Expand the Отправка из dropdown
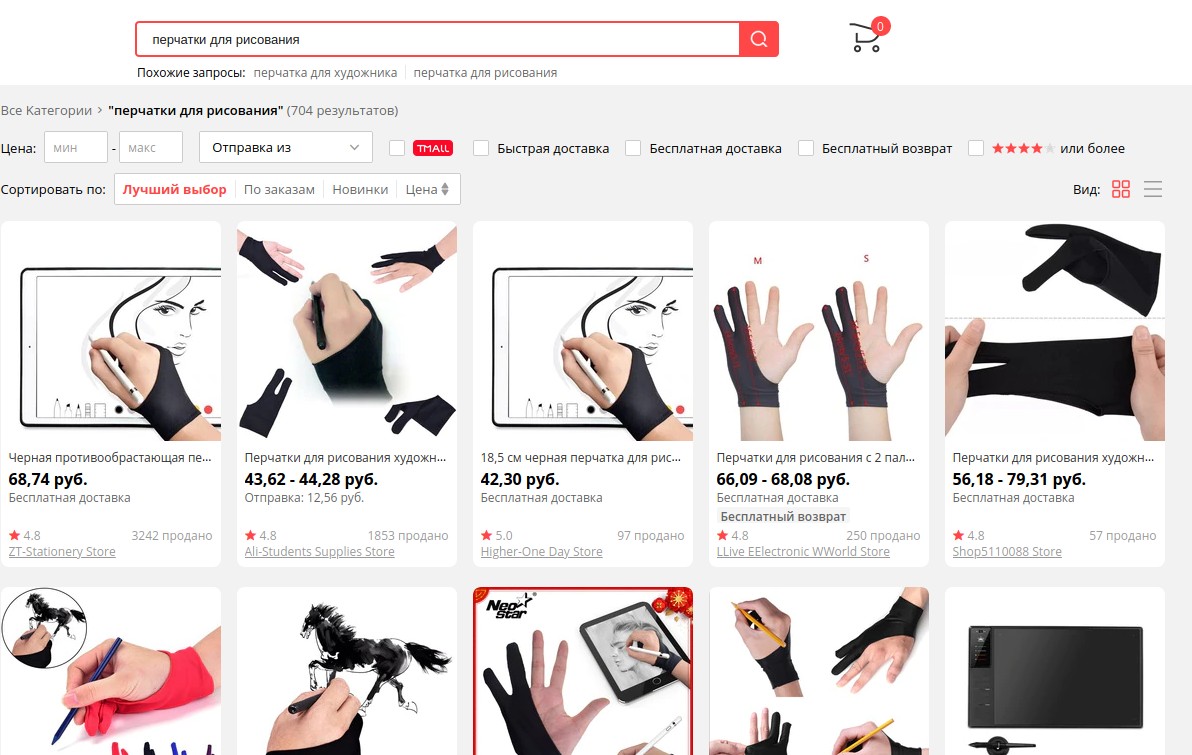Screen dimensions: 1192x755 [x=286, y=148]
